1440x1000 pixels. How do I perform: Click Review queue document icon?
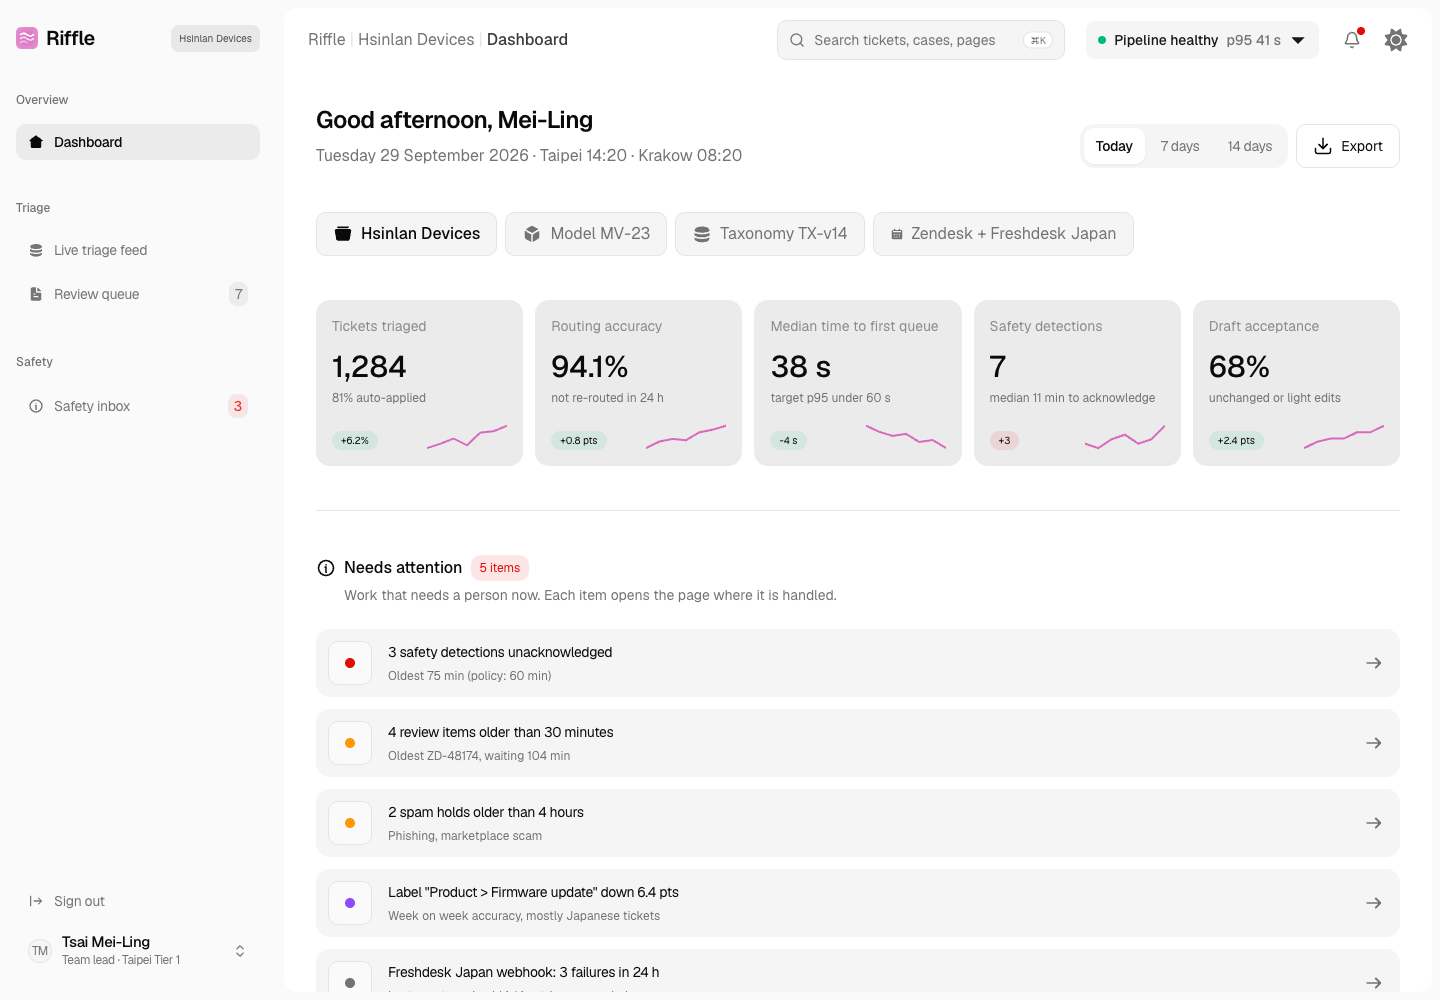click(x=36, y=294)
